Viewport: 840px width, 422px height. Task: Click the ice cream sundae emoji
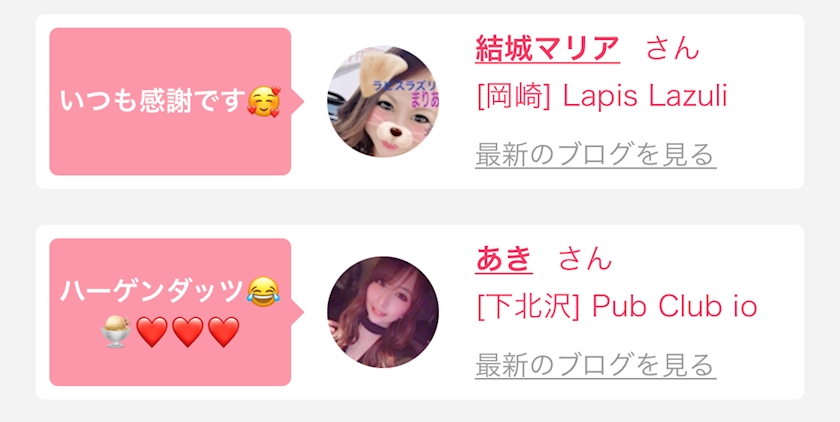pos(116,331)
